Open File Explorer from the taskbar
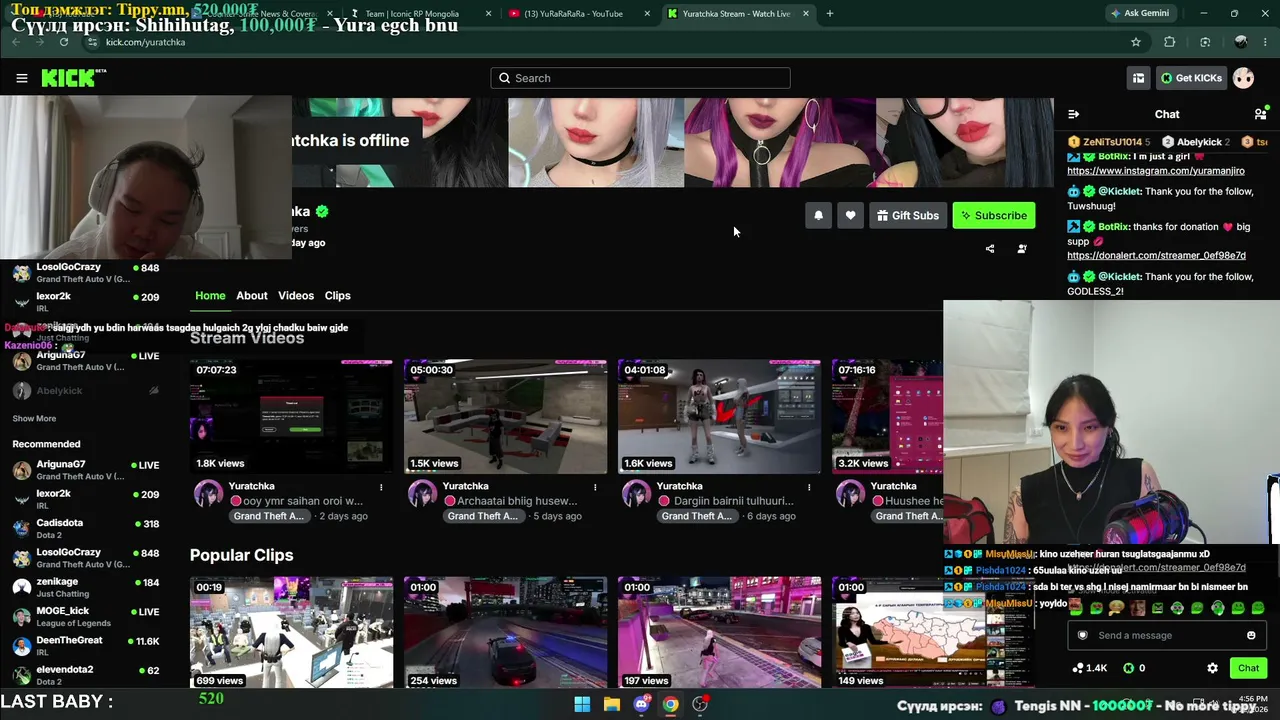 point(611,704)
